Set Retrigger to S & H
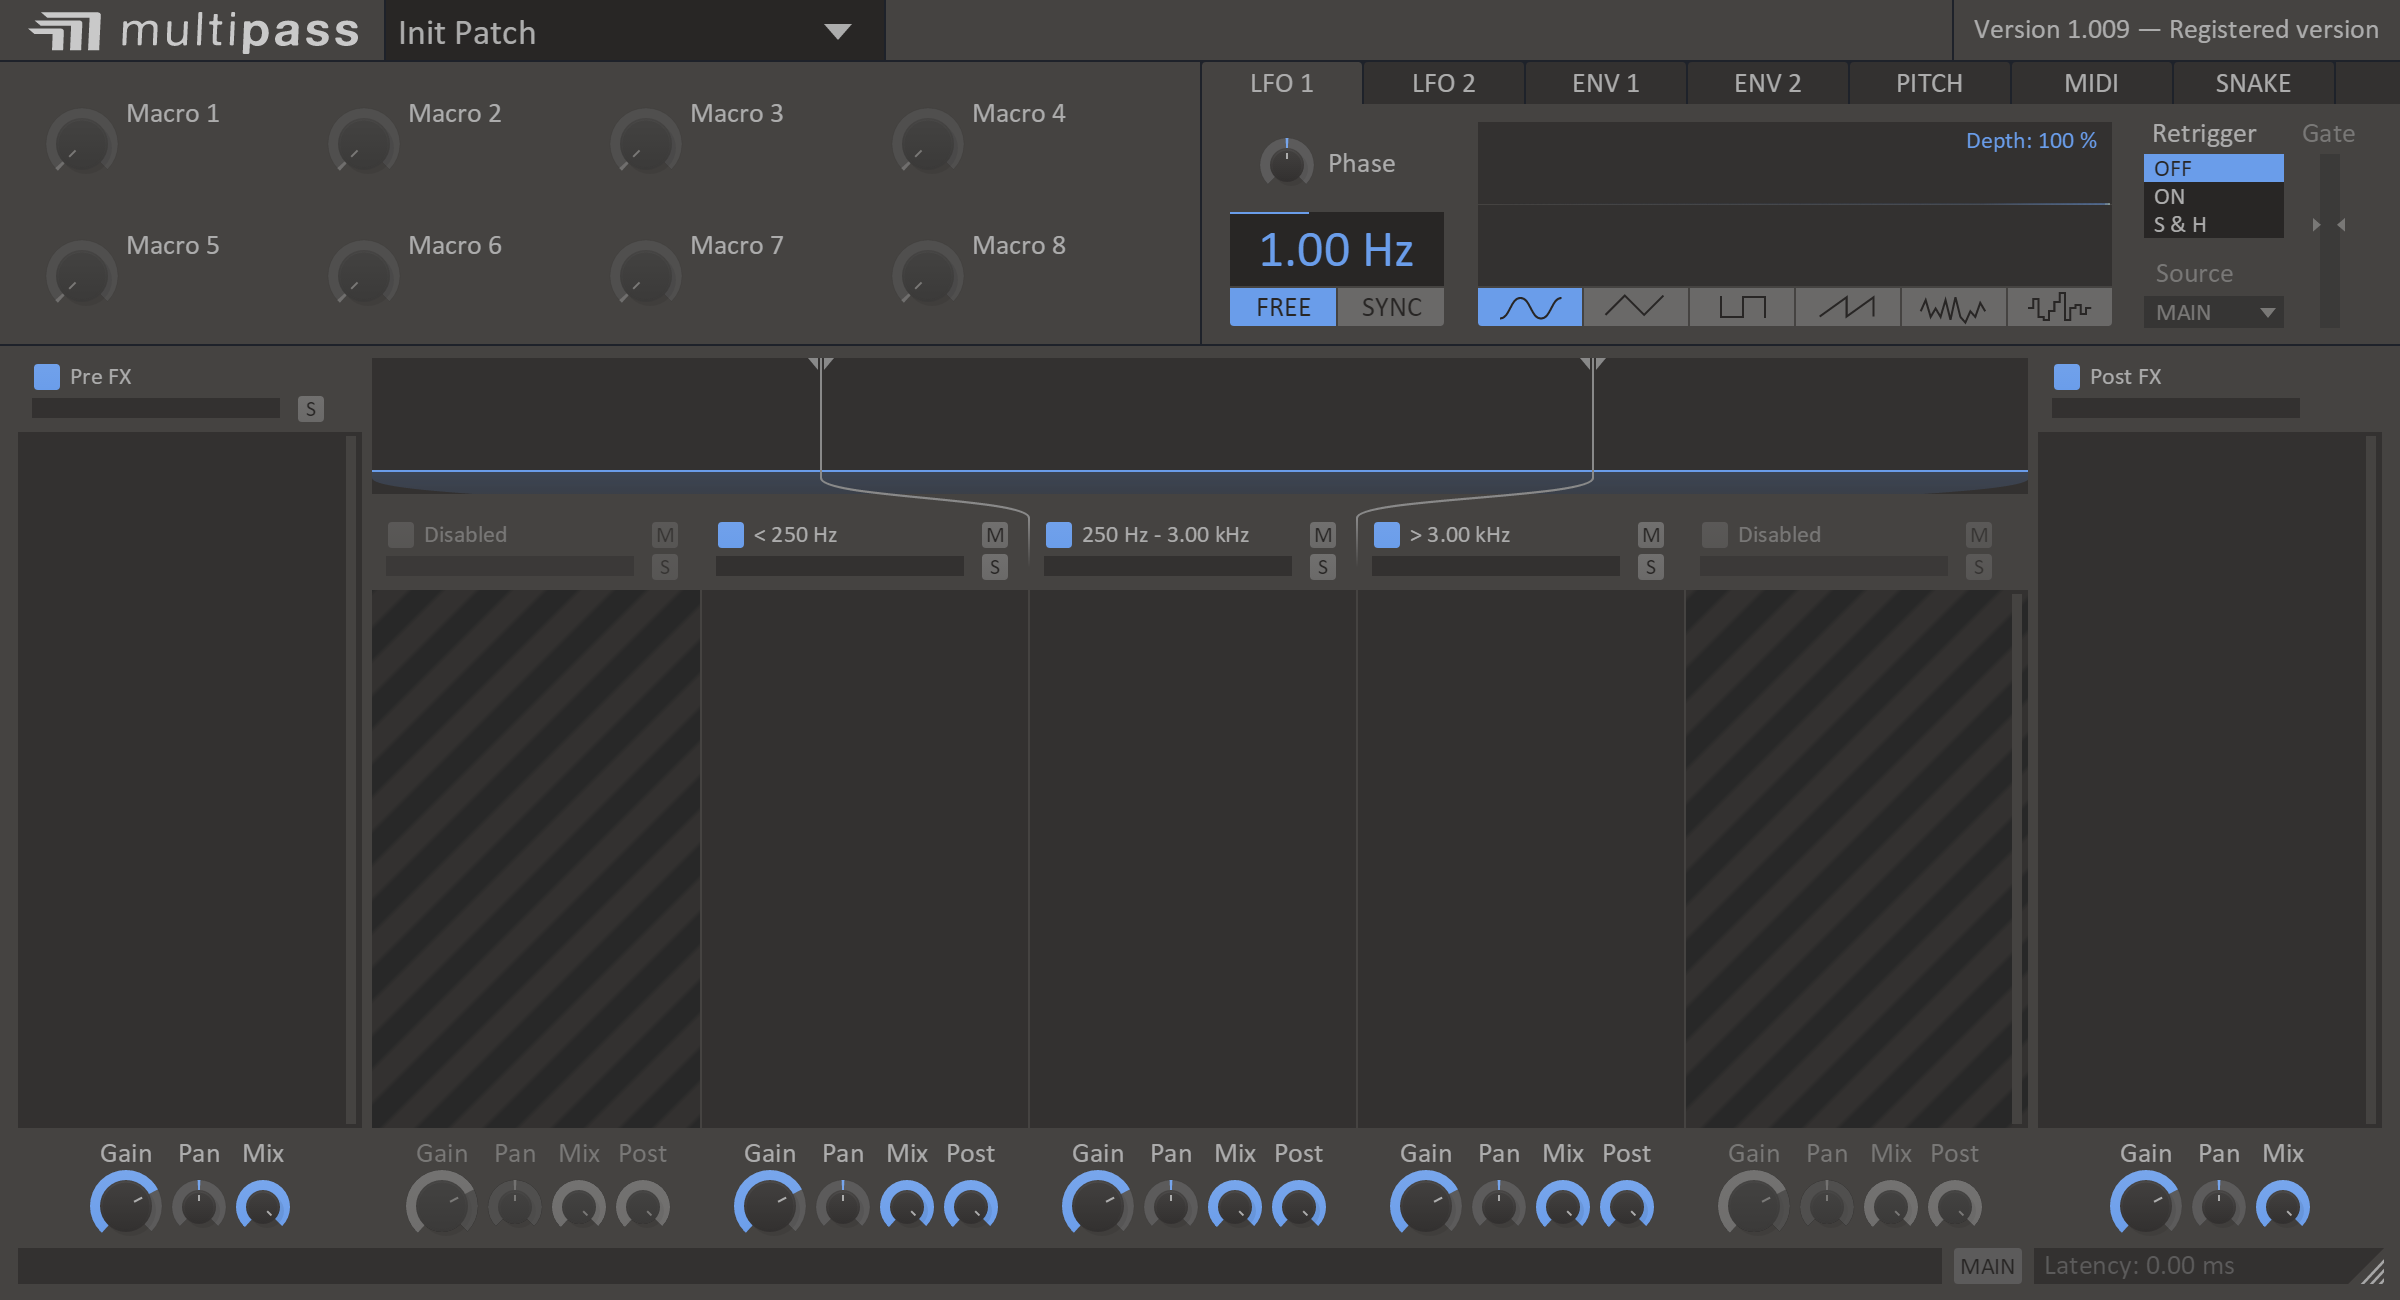The image size is (2400, 1300). 2212,225
